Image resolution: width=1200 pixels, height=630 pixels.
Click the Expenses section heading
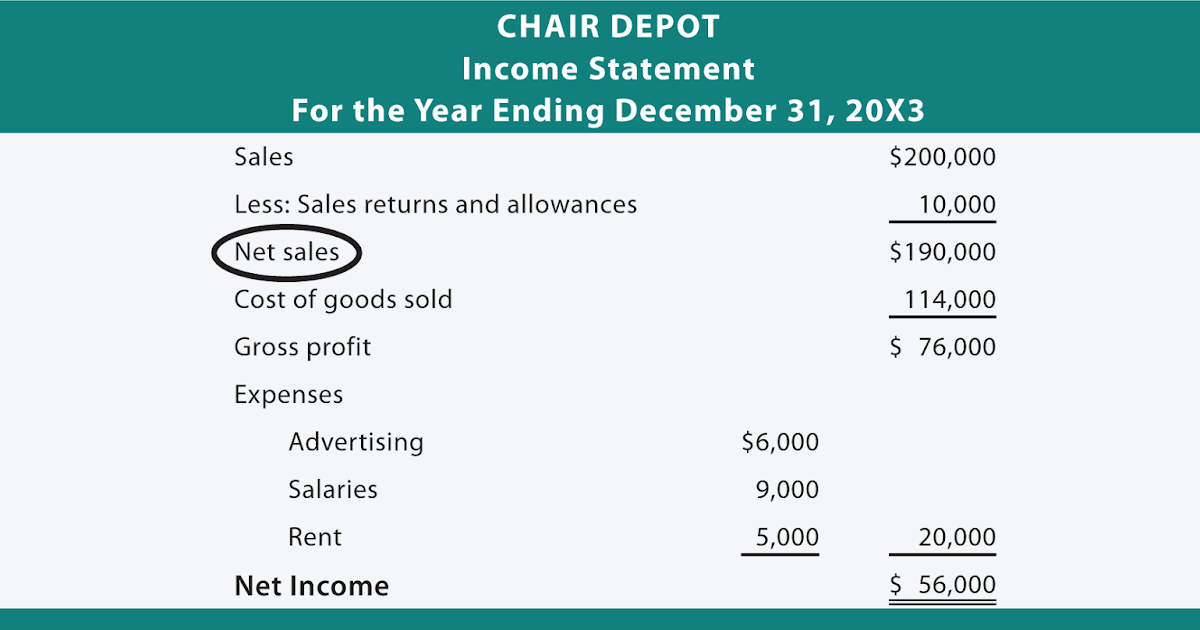(288, 395)
